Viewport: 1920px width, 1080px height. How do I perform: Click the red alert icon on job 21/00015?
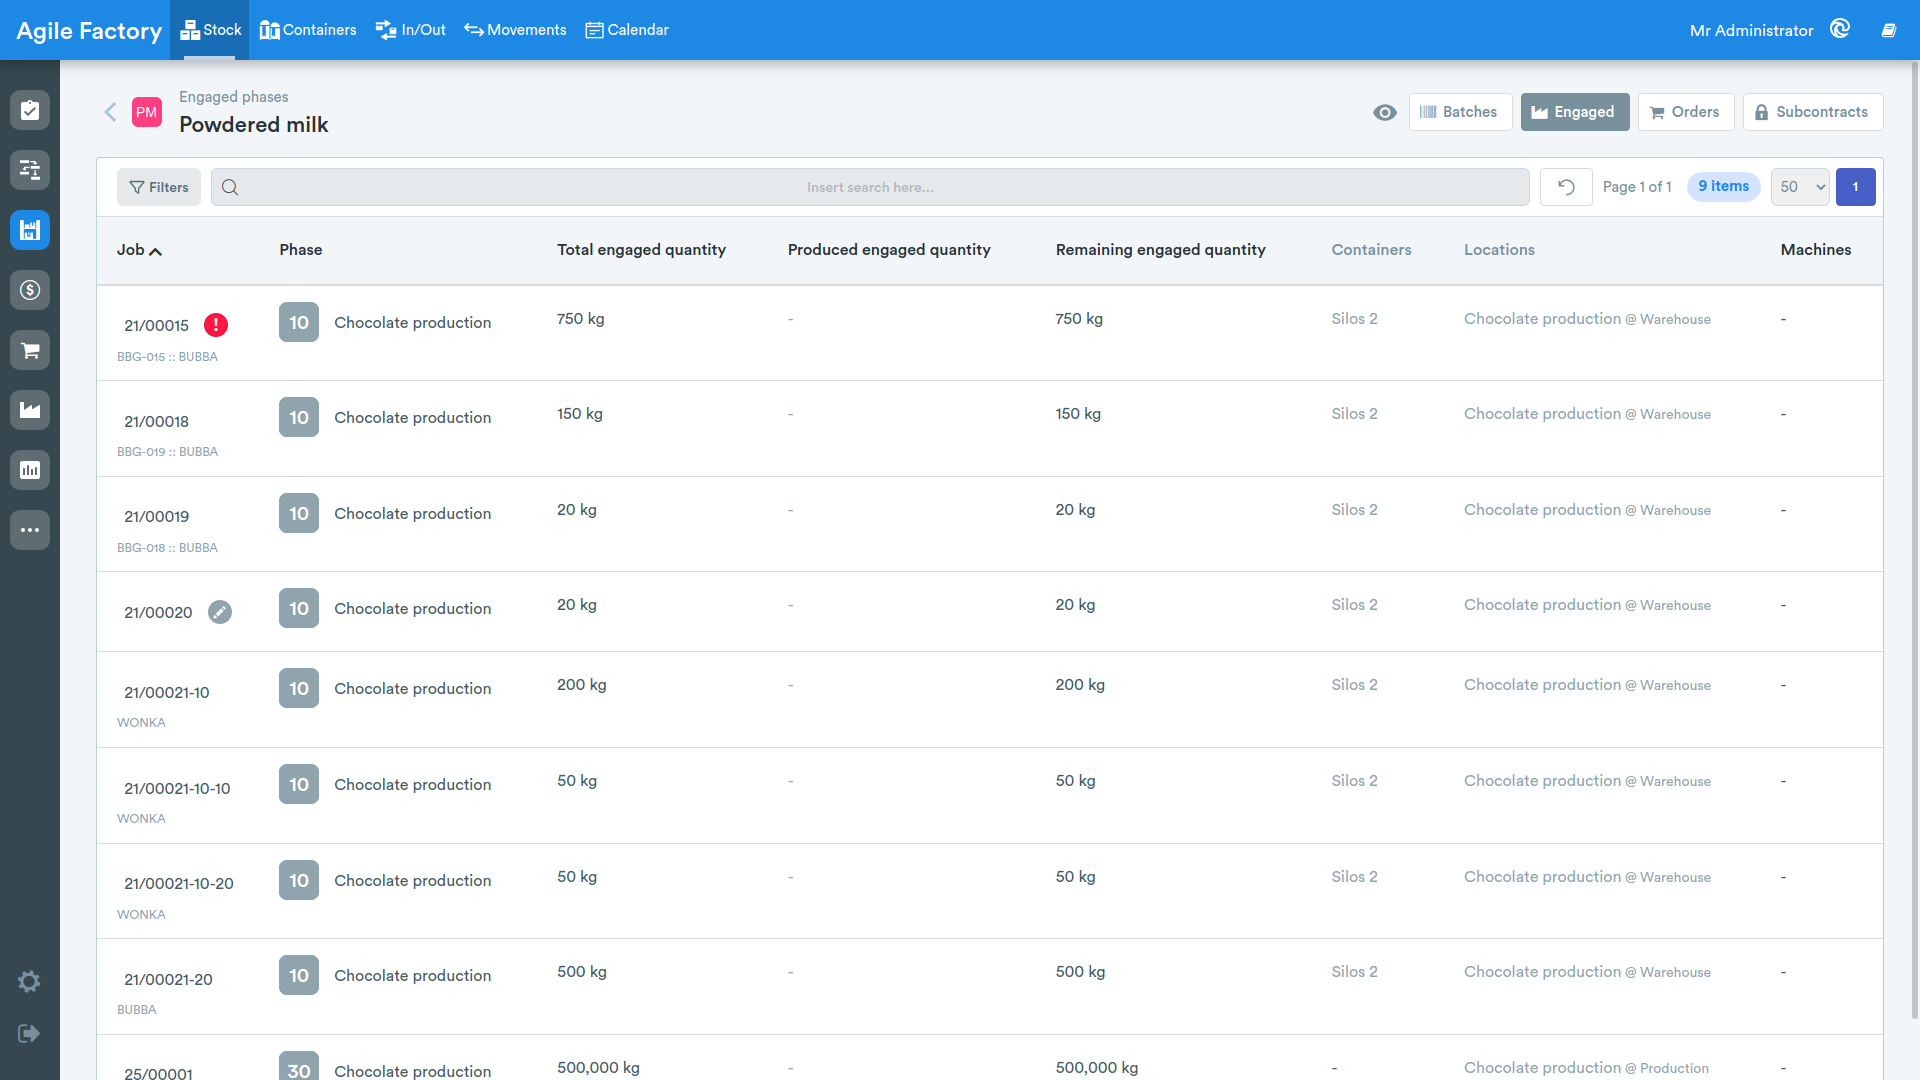coord(216,325)
